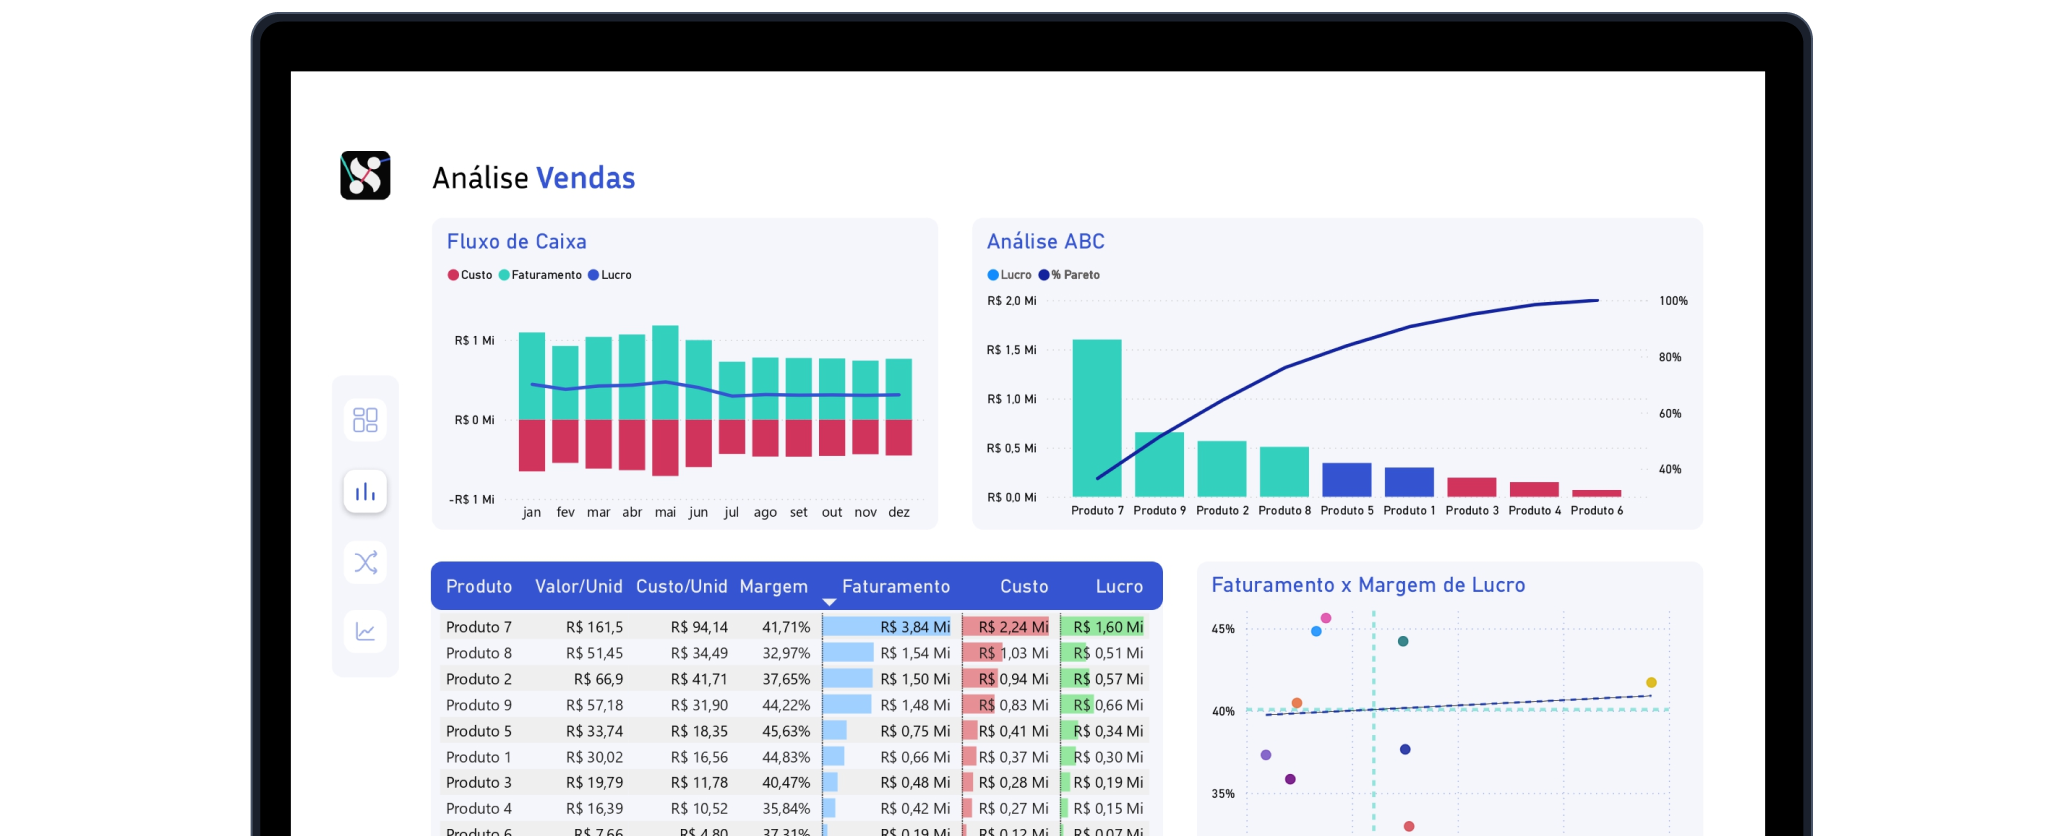Click the yellow scatter point in margin chart
Viewport: 2064px width, 836px height.
click(1651, 682)
